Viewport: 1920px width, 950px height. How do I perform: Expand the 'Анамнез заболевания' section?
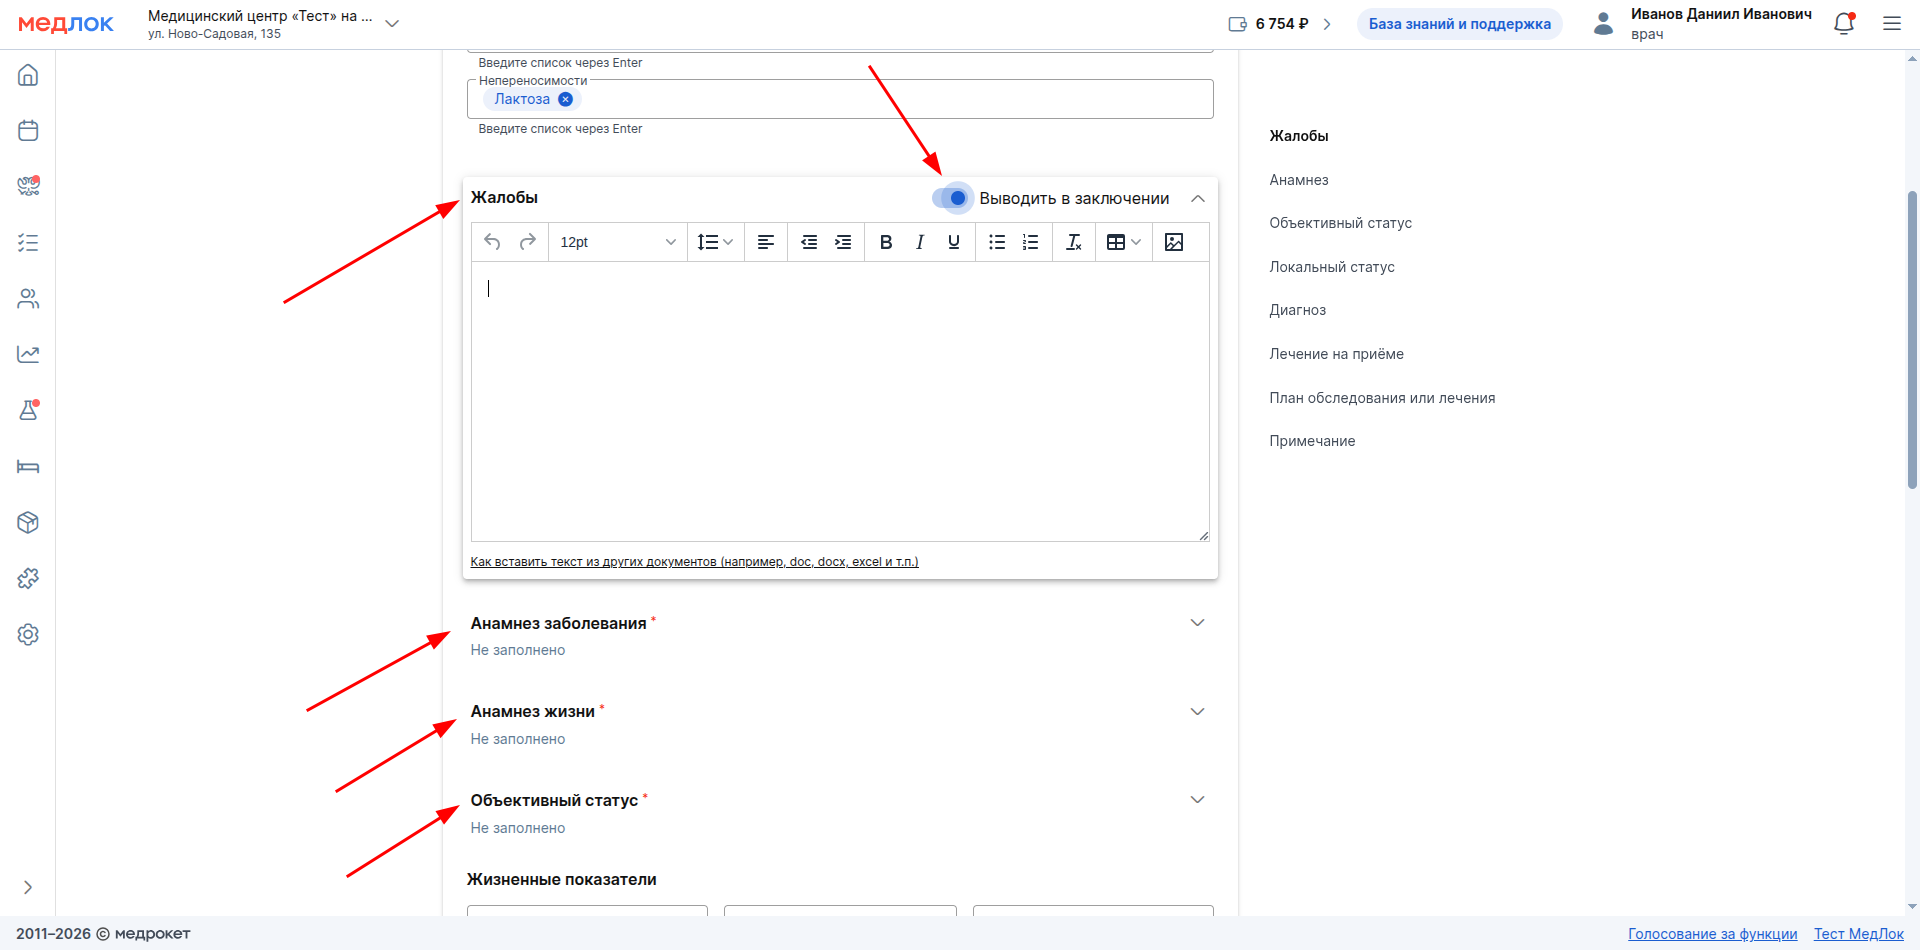click(x=1197, y=623)
